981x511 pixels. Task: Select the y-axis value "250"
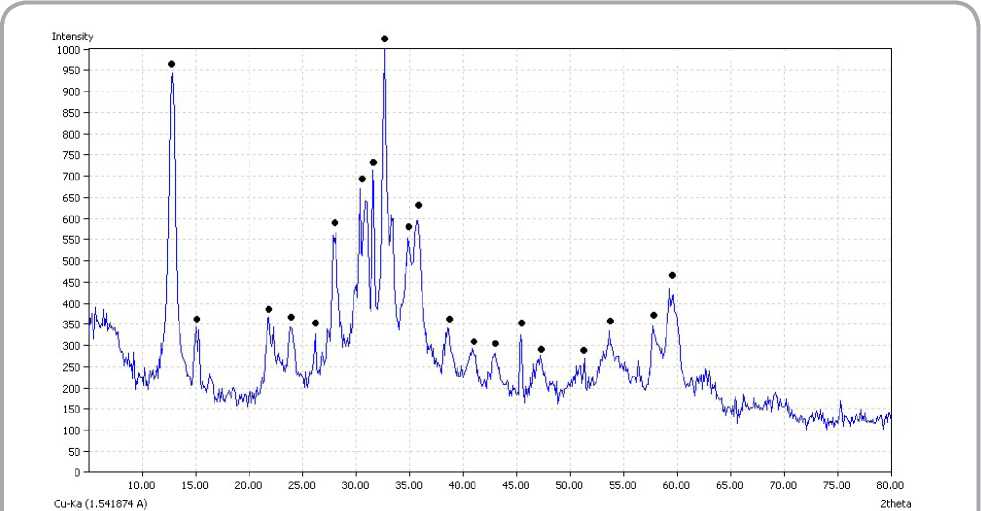point(71,367)
